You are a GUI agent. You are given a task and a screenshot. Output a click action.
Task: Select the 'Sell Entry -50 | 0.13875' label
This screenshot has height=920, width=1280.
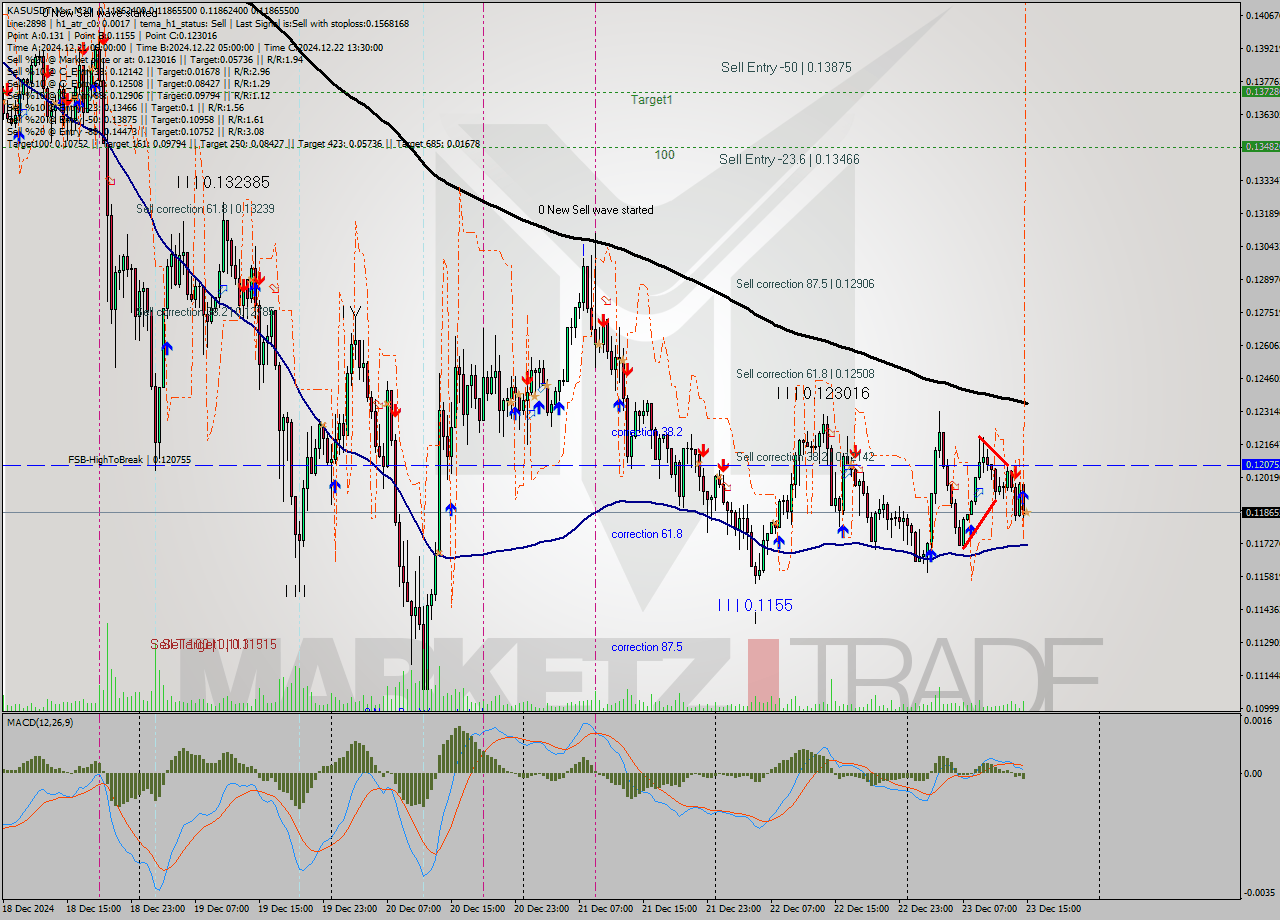coord(786,67)
